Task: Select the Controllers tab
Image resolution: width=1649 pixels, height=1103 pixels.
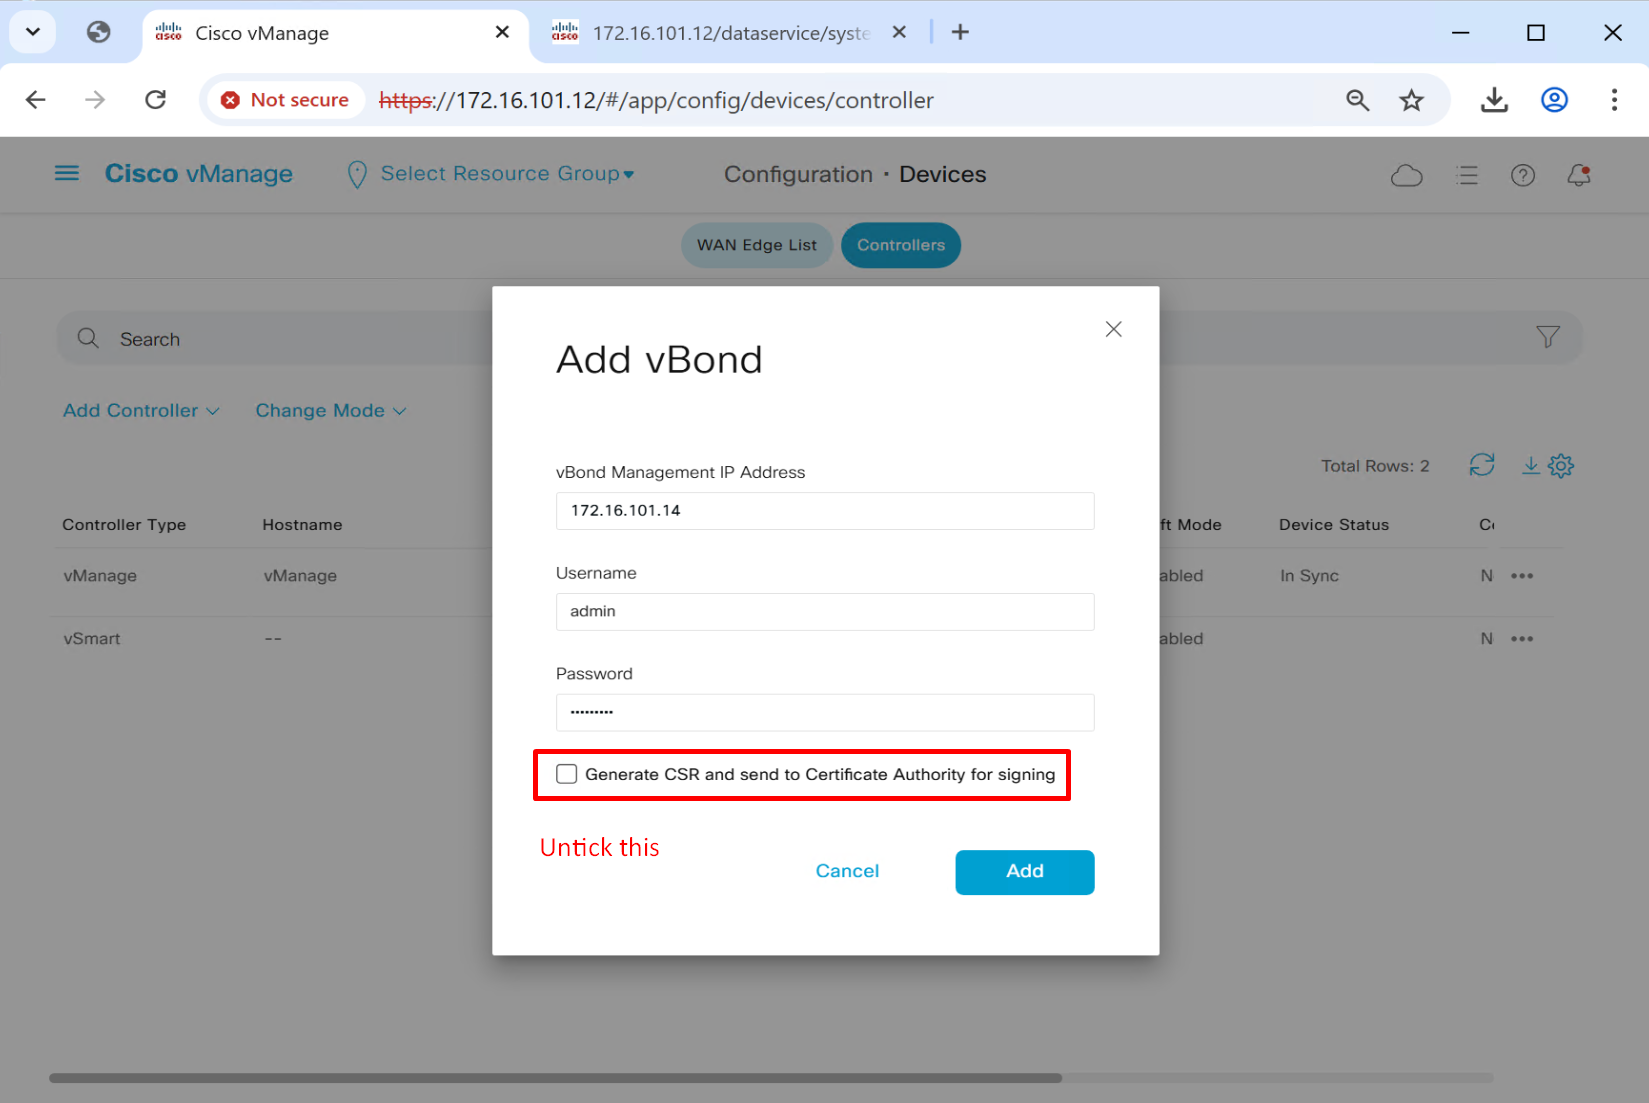Action: [900, 245]
